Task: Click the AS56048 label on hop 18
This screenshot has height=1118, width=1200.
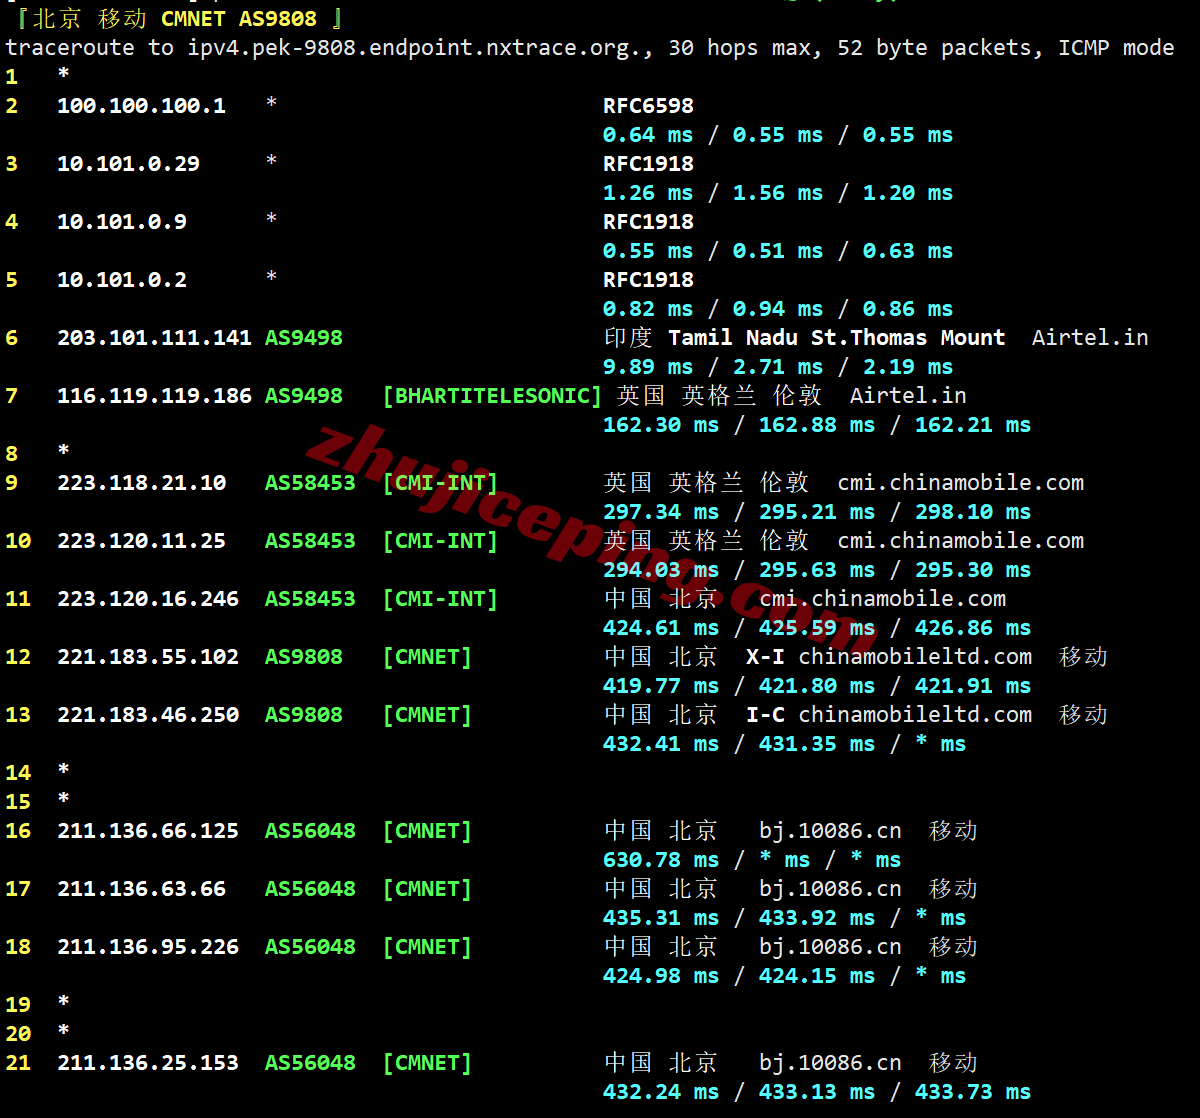Action: 310,947
